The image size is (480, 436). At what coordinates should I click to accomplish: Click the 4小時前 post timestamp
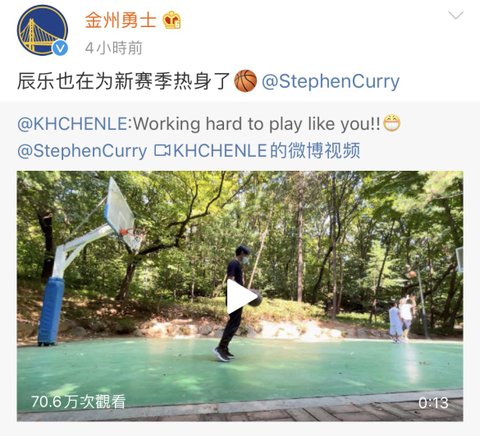click(x=114, y=48)
